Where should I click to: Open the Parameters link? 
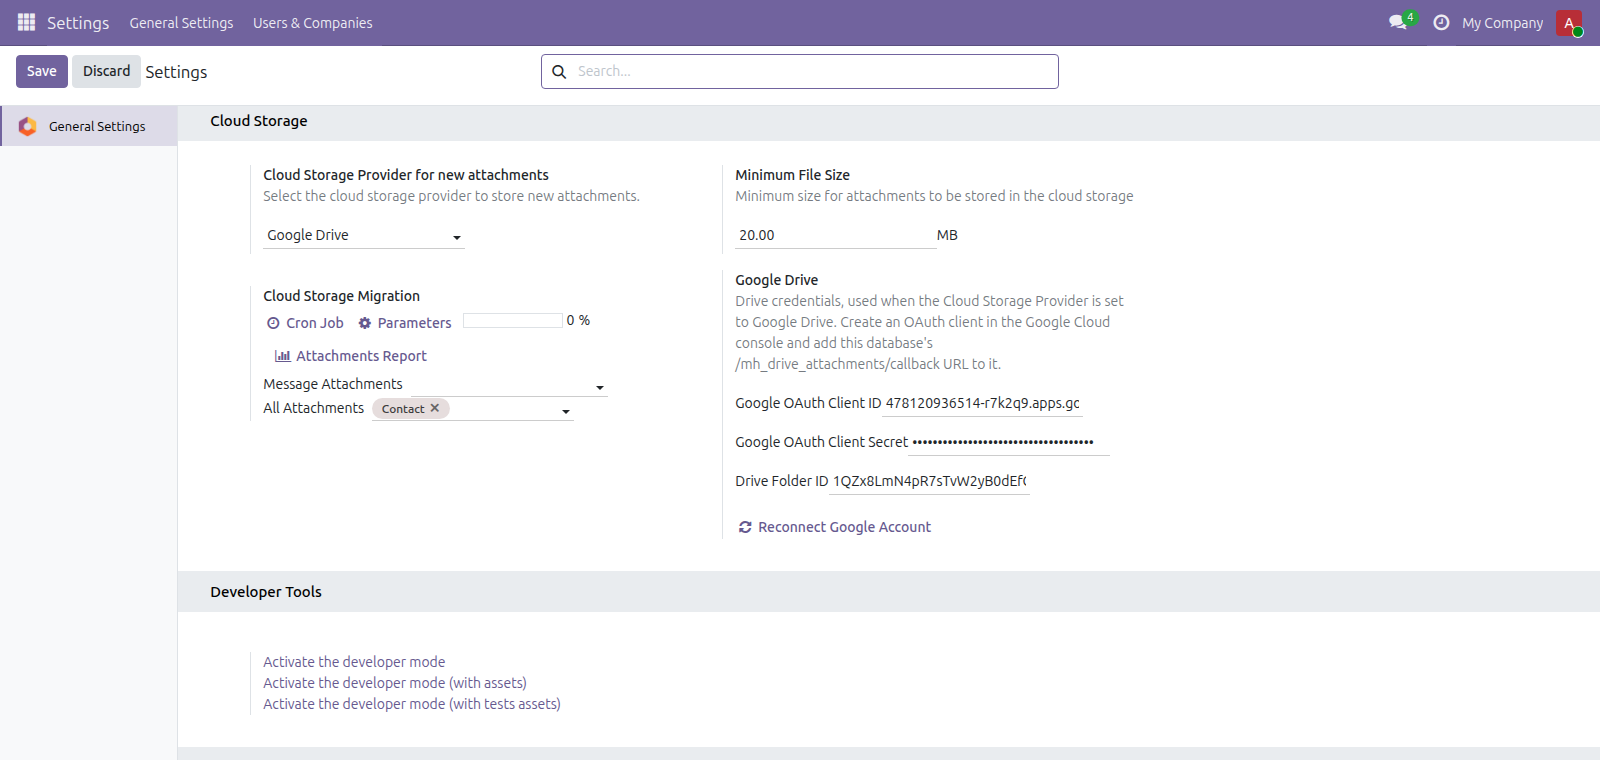click(414, 323)
